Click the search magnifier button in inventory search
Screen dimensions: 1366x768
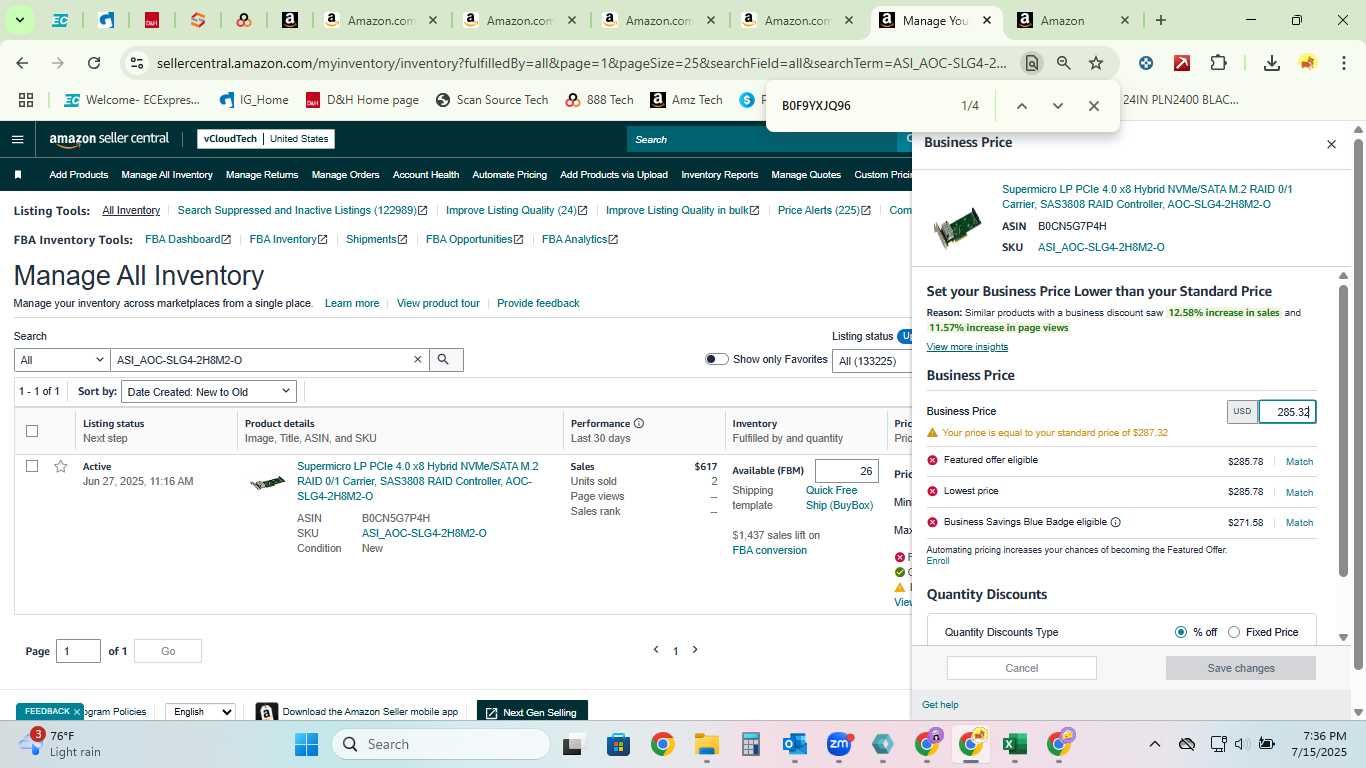tap(445, 360)
